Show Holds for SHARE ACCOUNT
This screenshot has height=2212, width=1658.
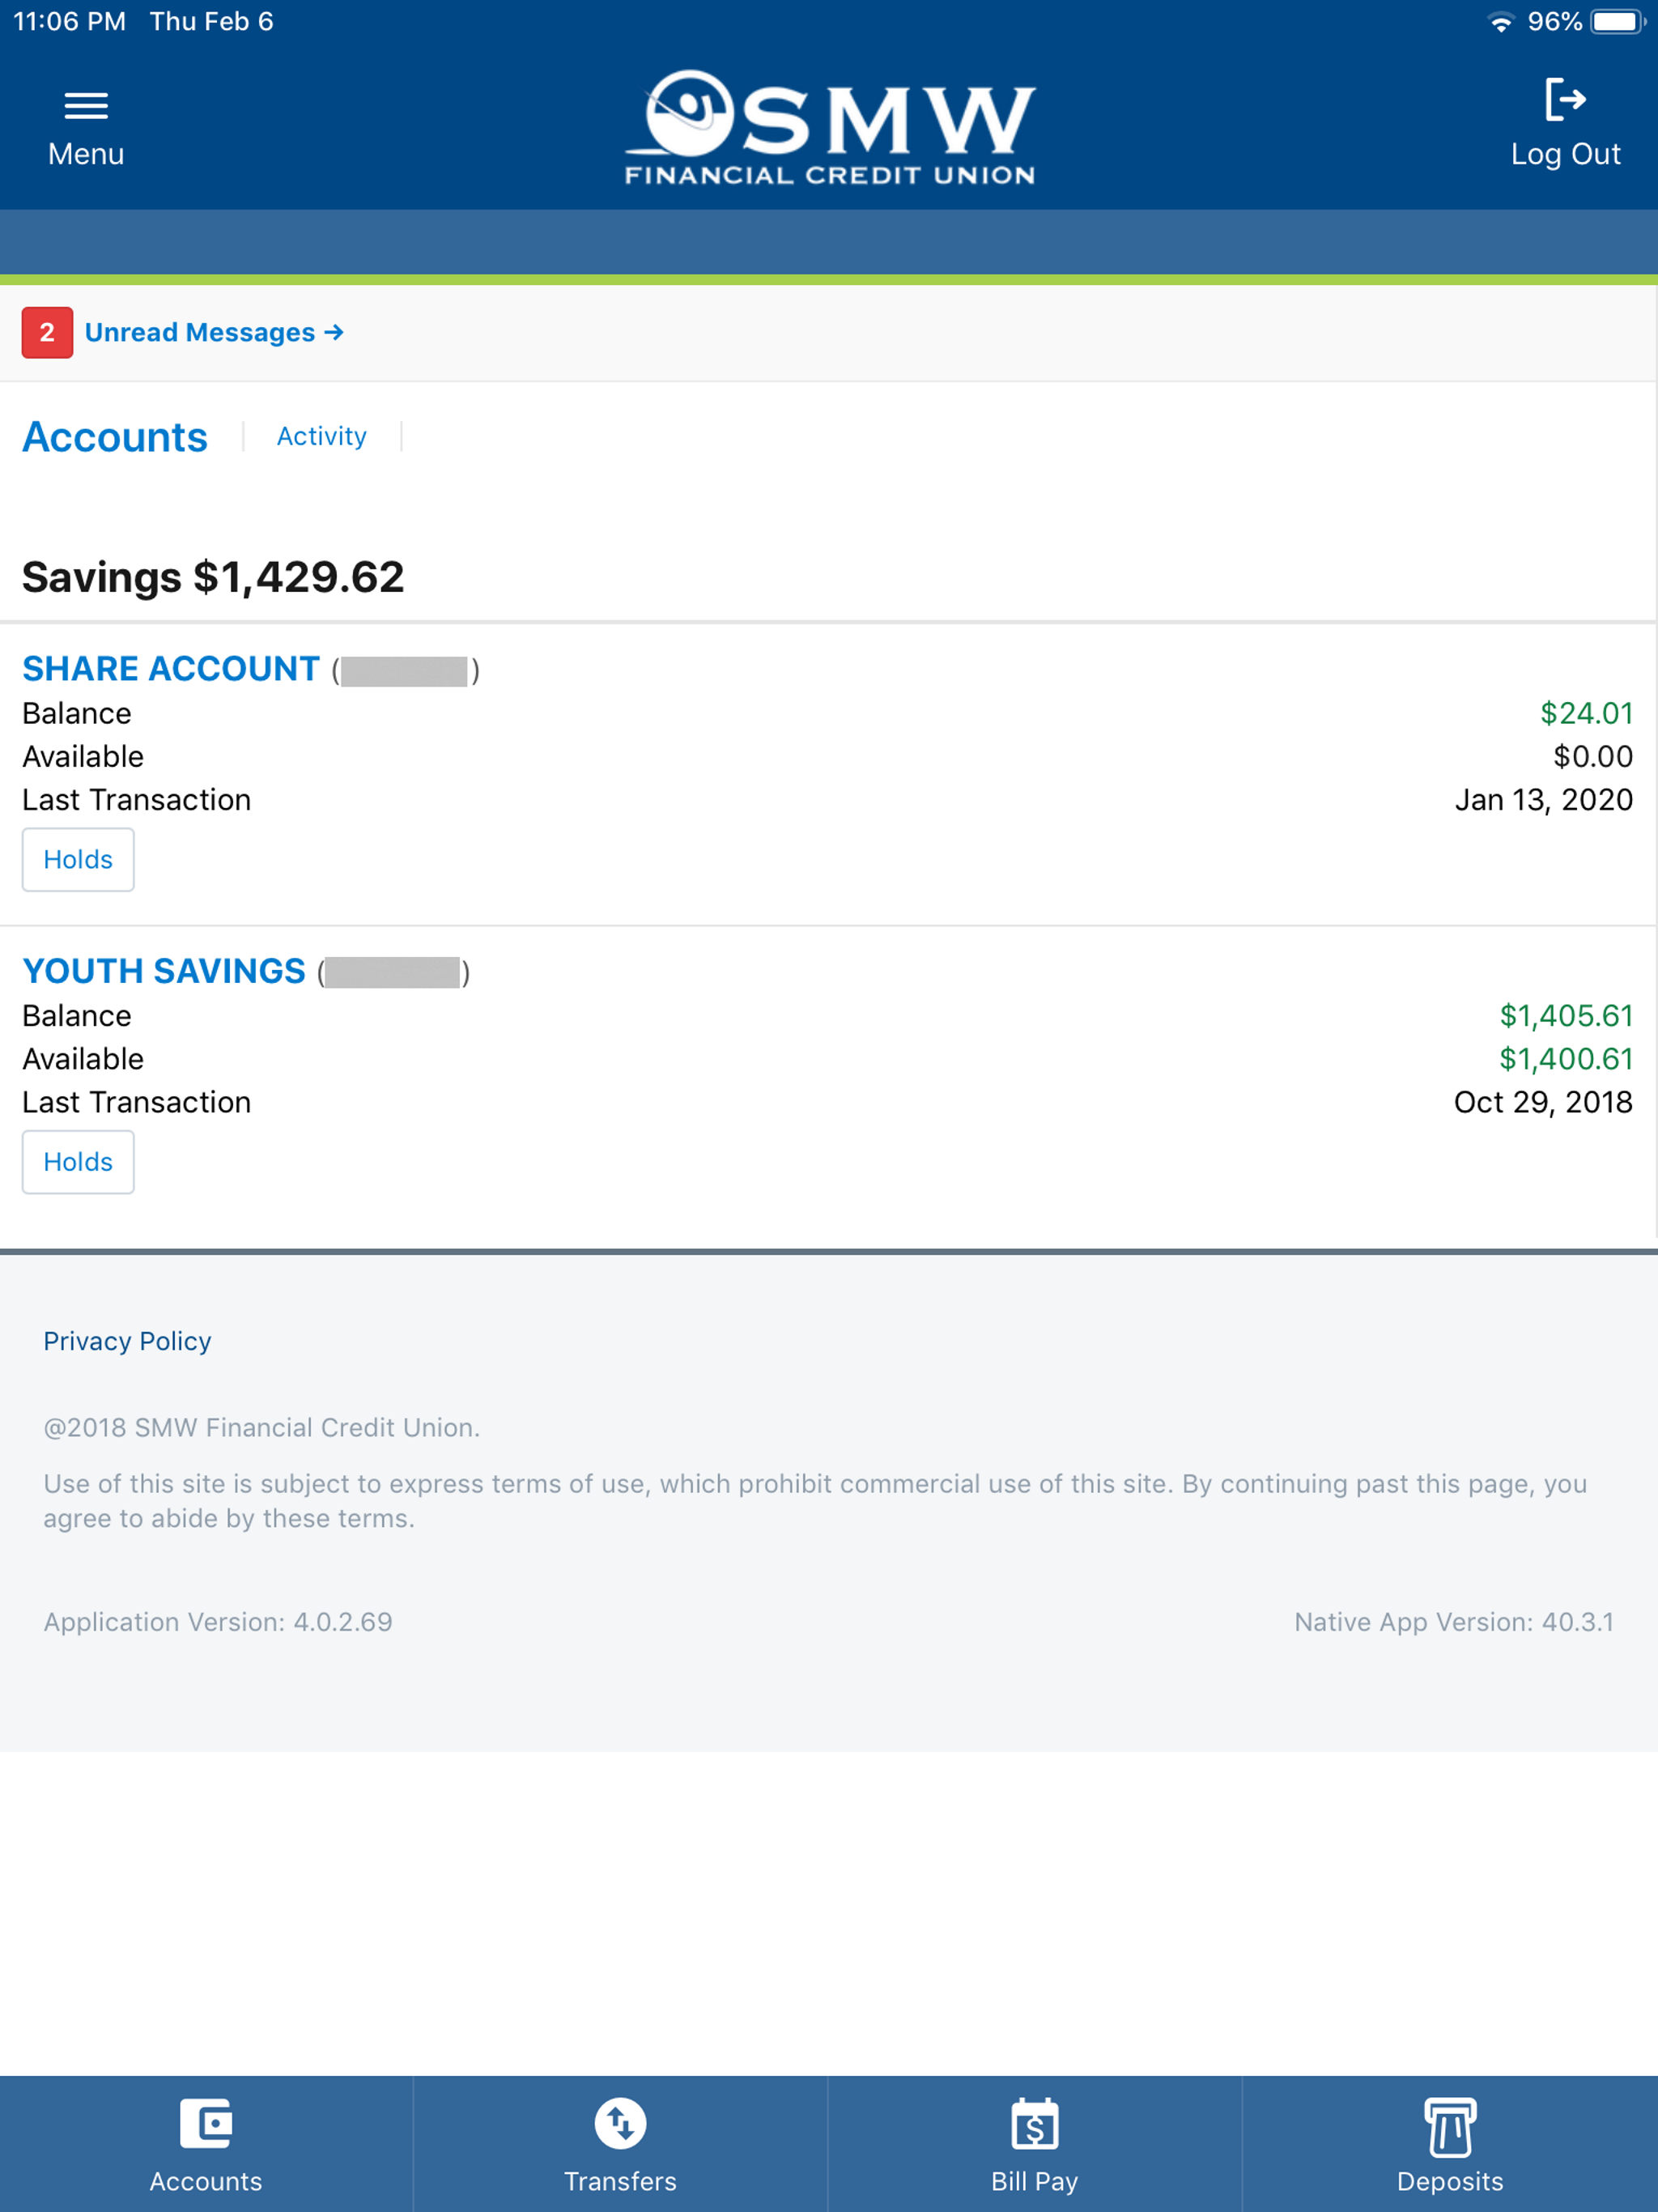pyautogui.click(x=78, y=859)
